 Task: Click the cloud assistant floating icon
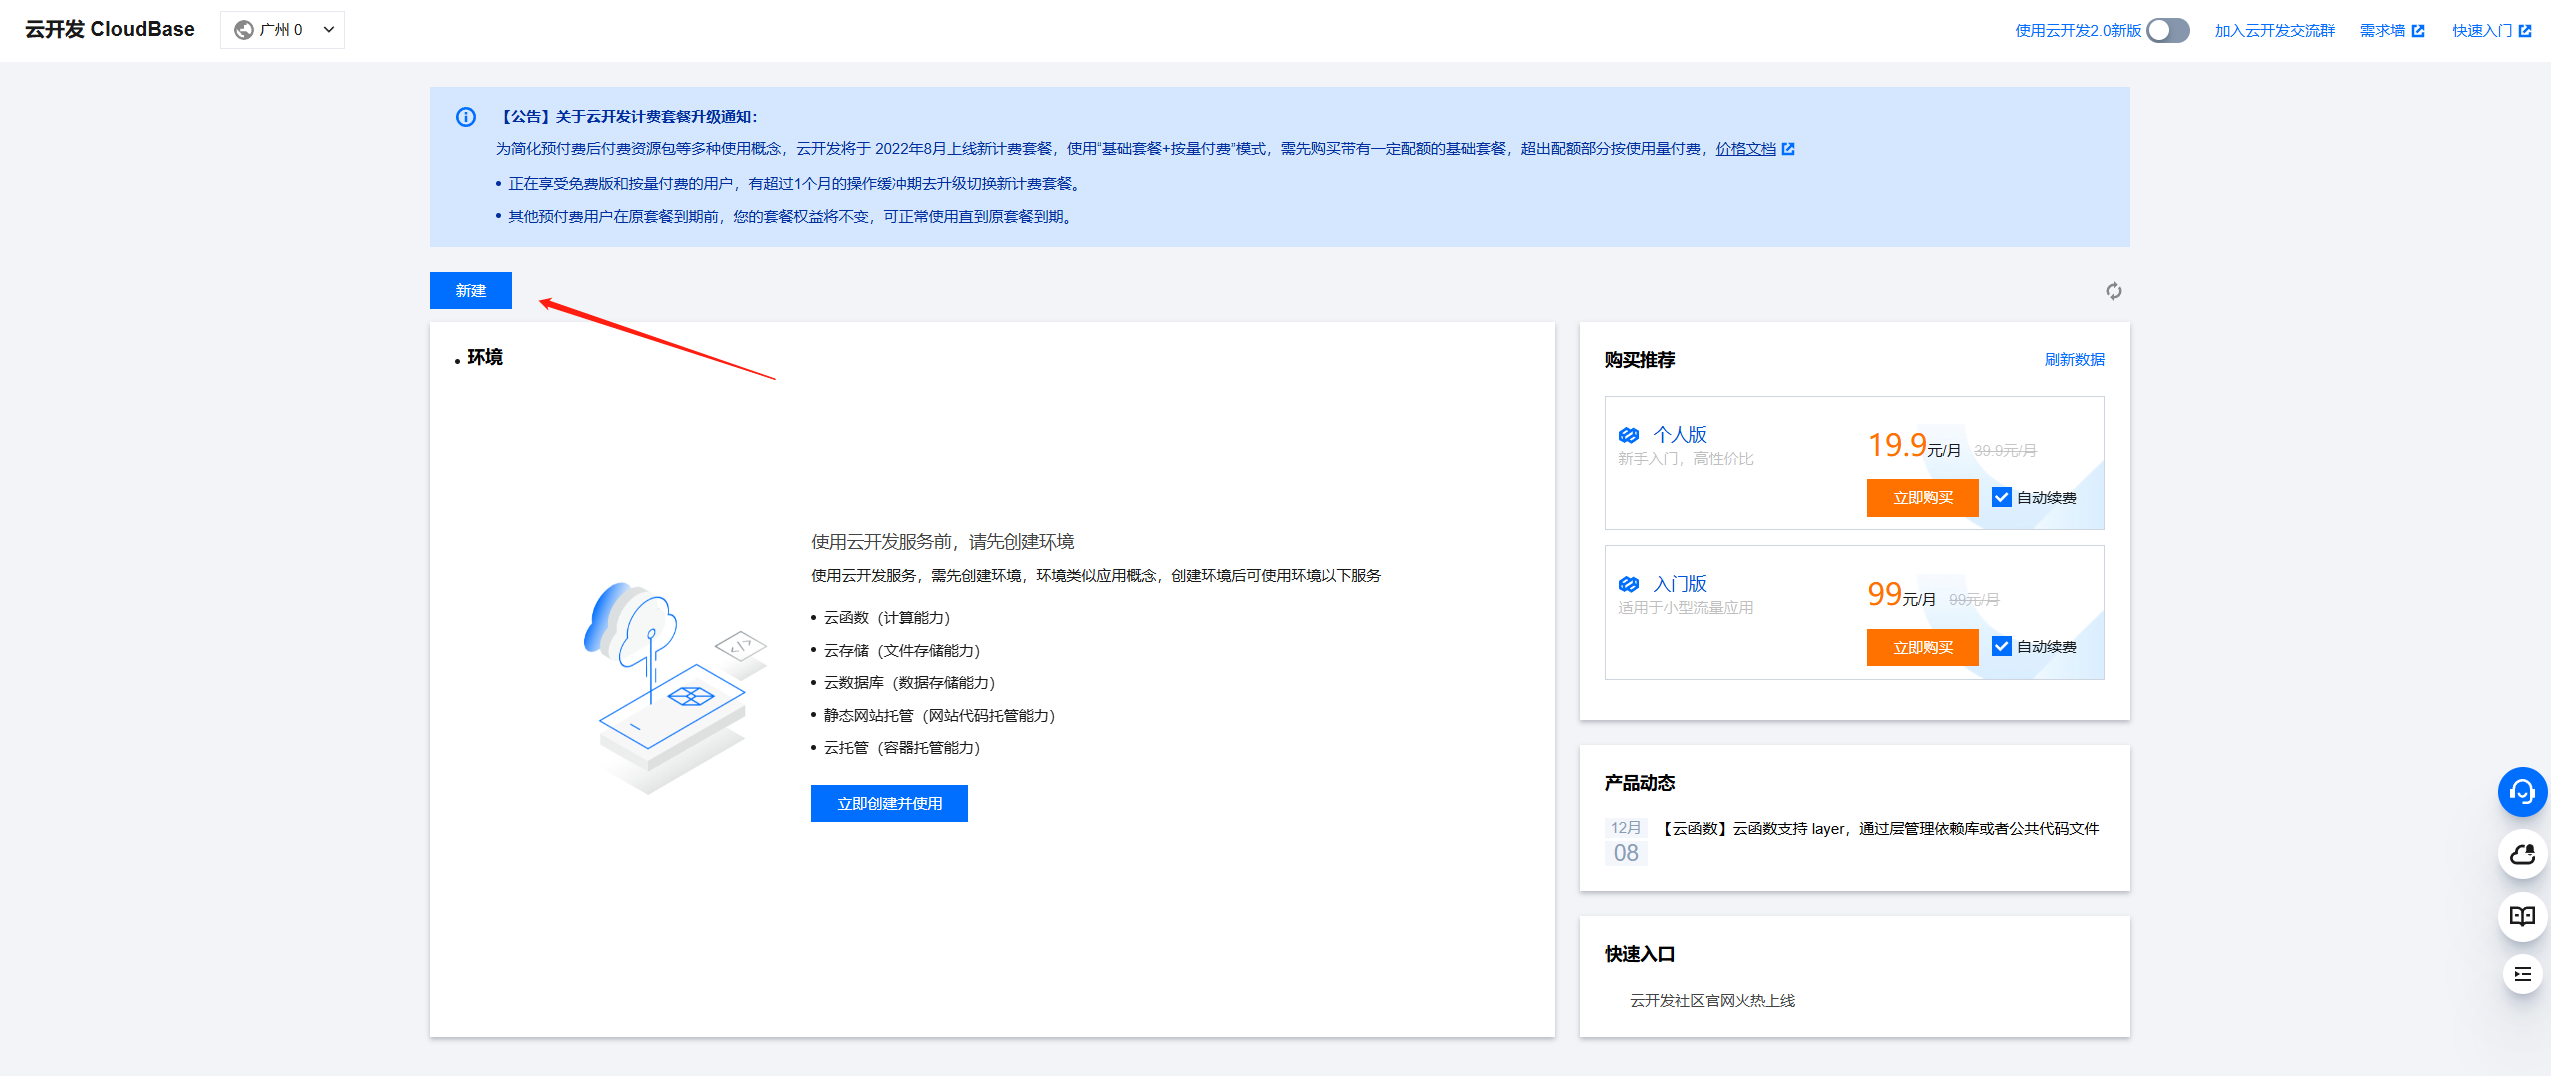pyautogui.click(x=2522, y=854)
